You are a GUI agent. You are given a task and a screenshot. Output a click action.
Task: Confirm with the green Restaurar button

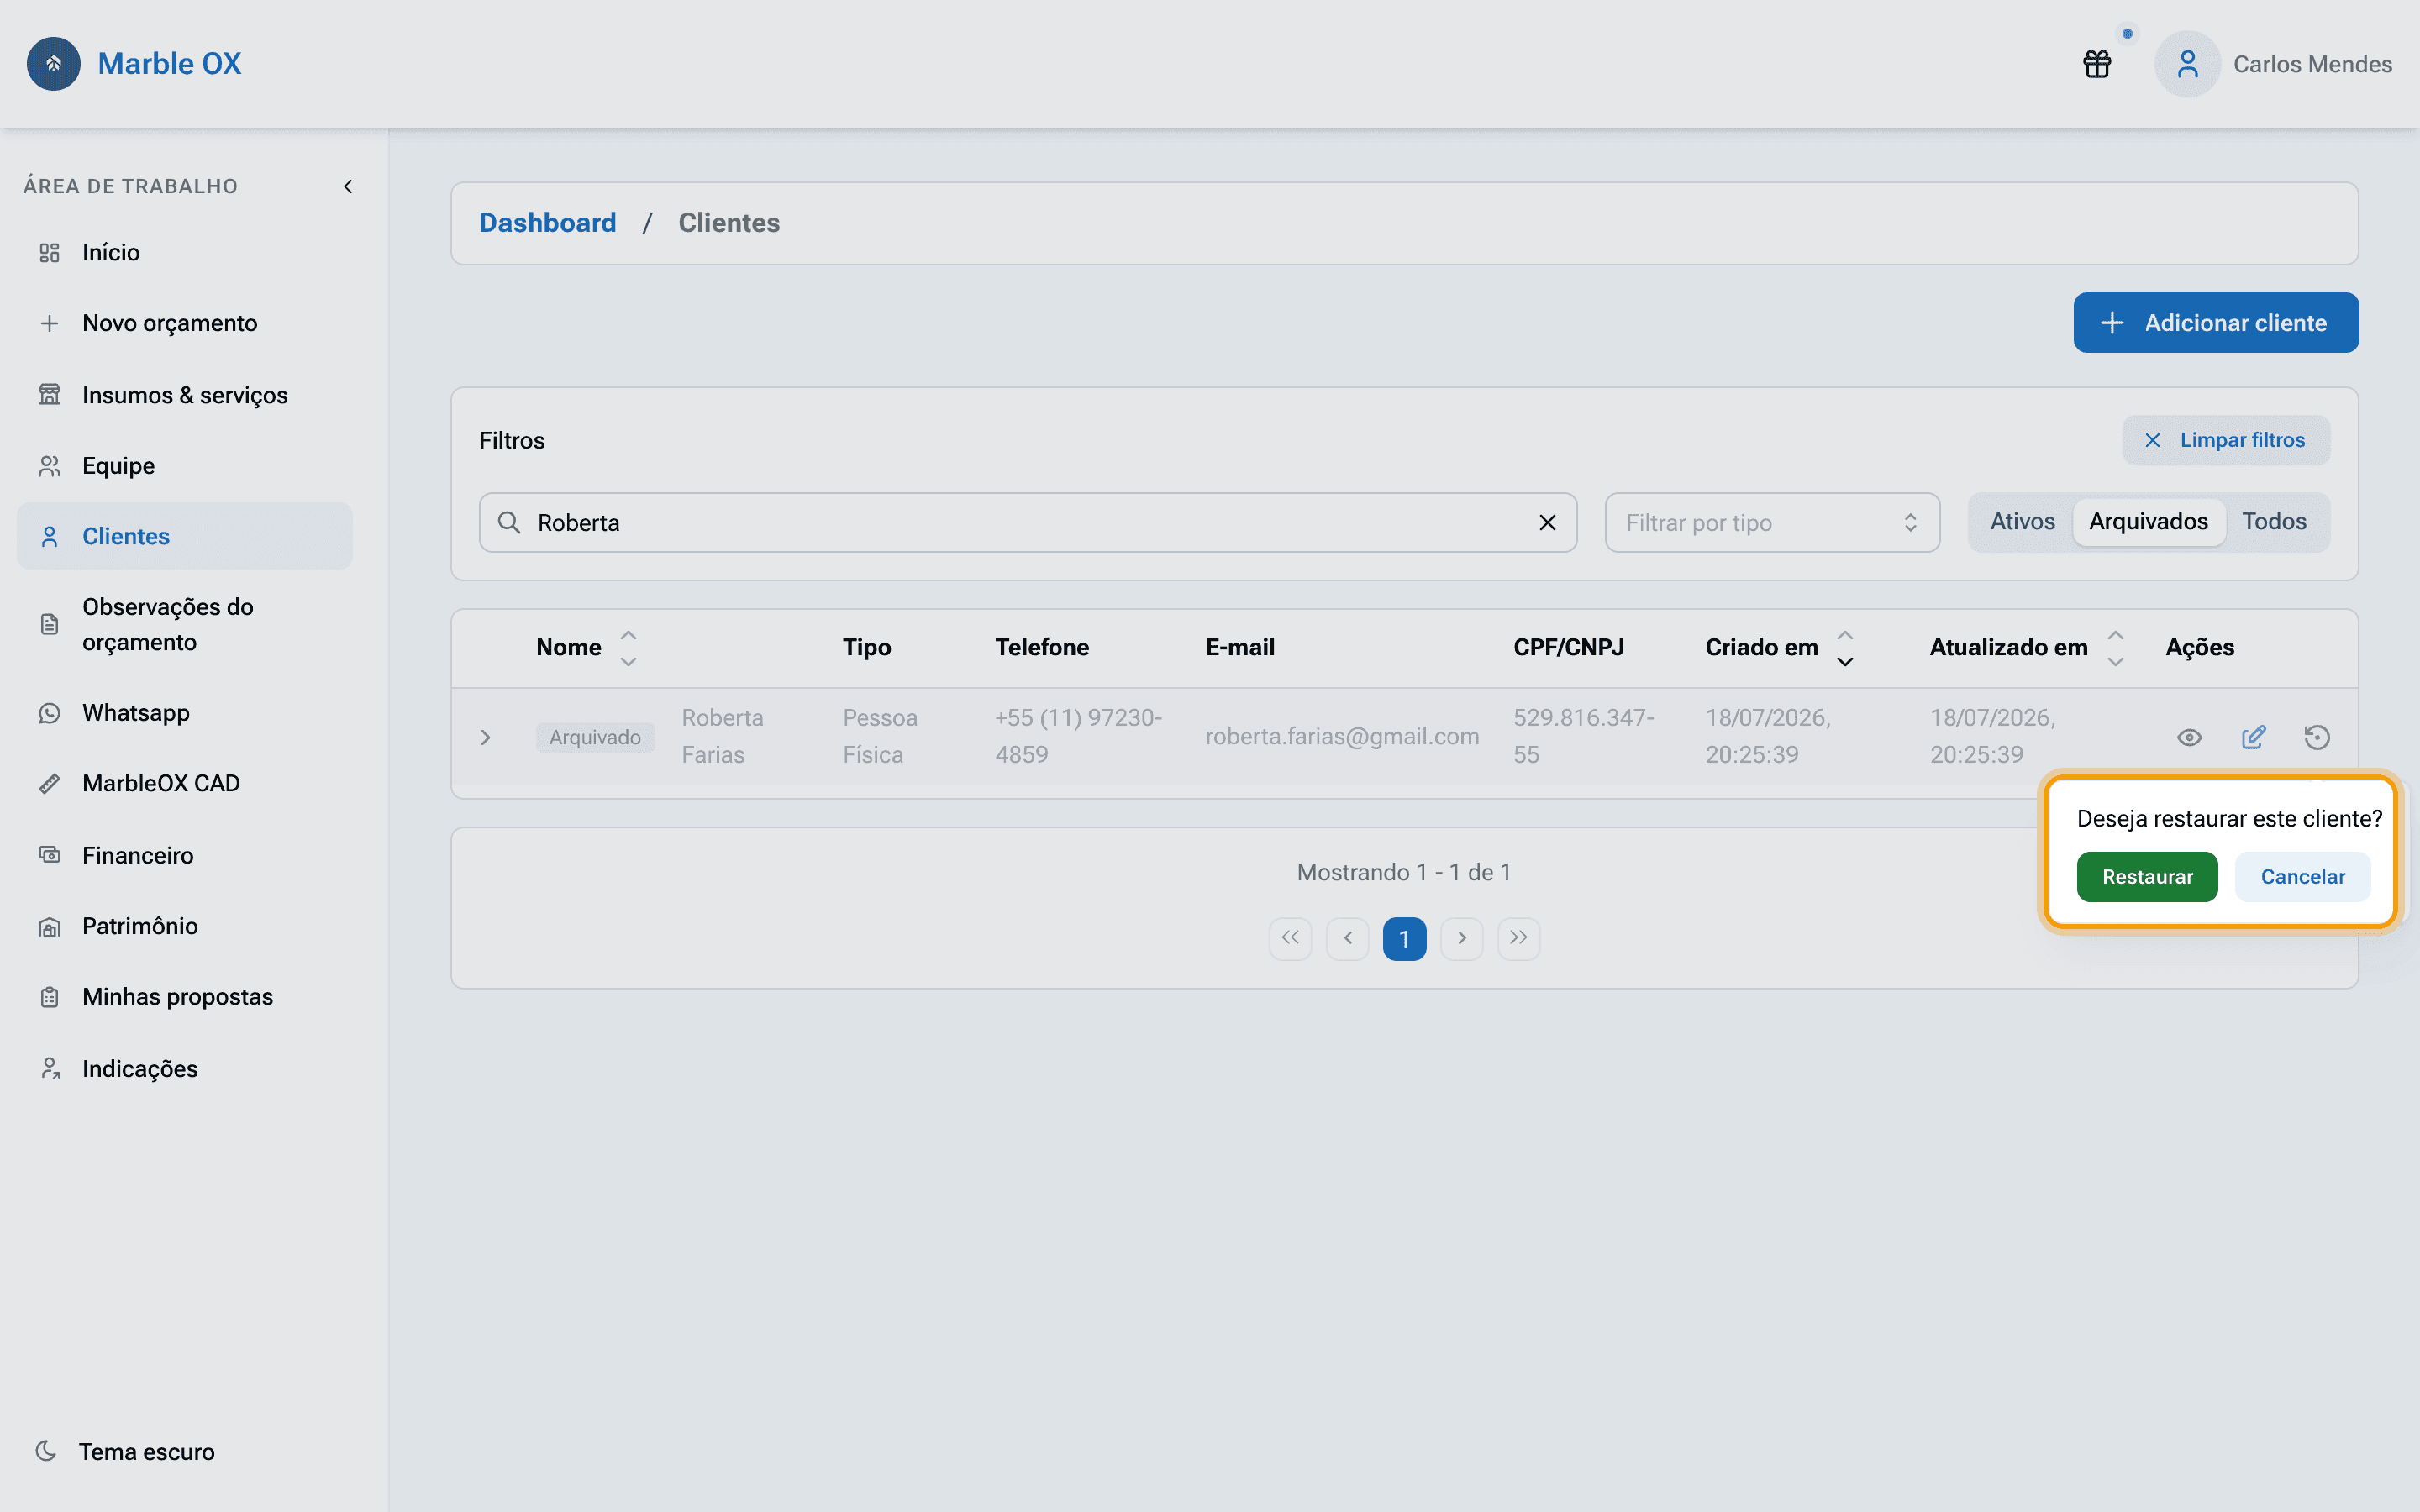point(2147,877)
